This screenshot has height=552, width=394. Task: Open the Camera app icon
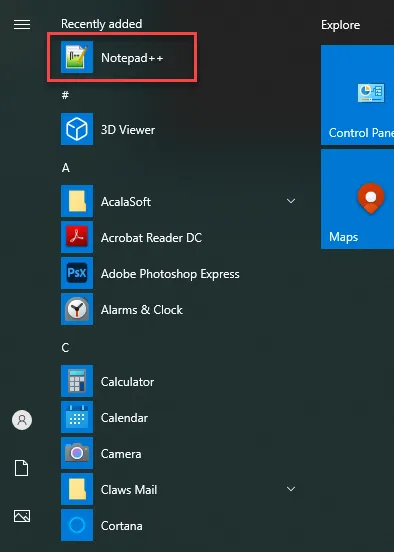(77, 453)
